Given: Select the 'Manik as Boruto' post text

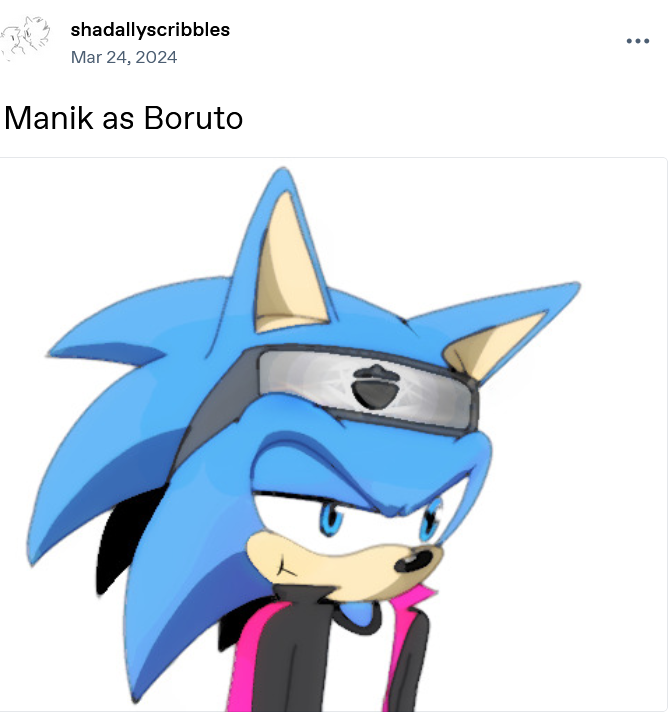Looking at the screenshot, I should 123,118.
